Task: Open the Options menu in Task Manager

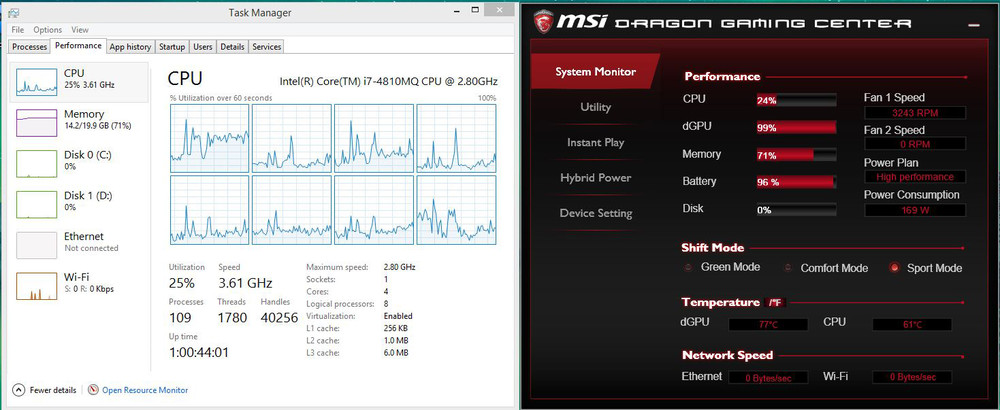Action: [48, 30]
